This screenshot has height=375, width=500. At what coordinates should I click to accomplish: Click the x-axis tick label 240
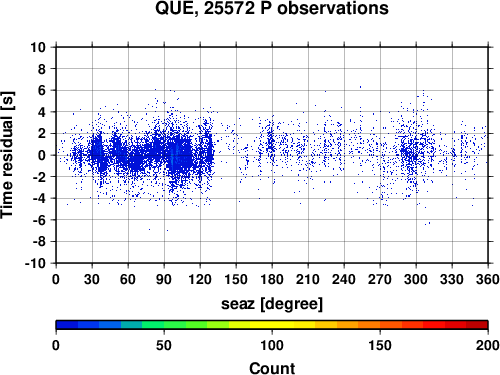(344, 279)
